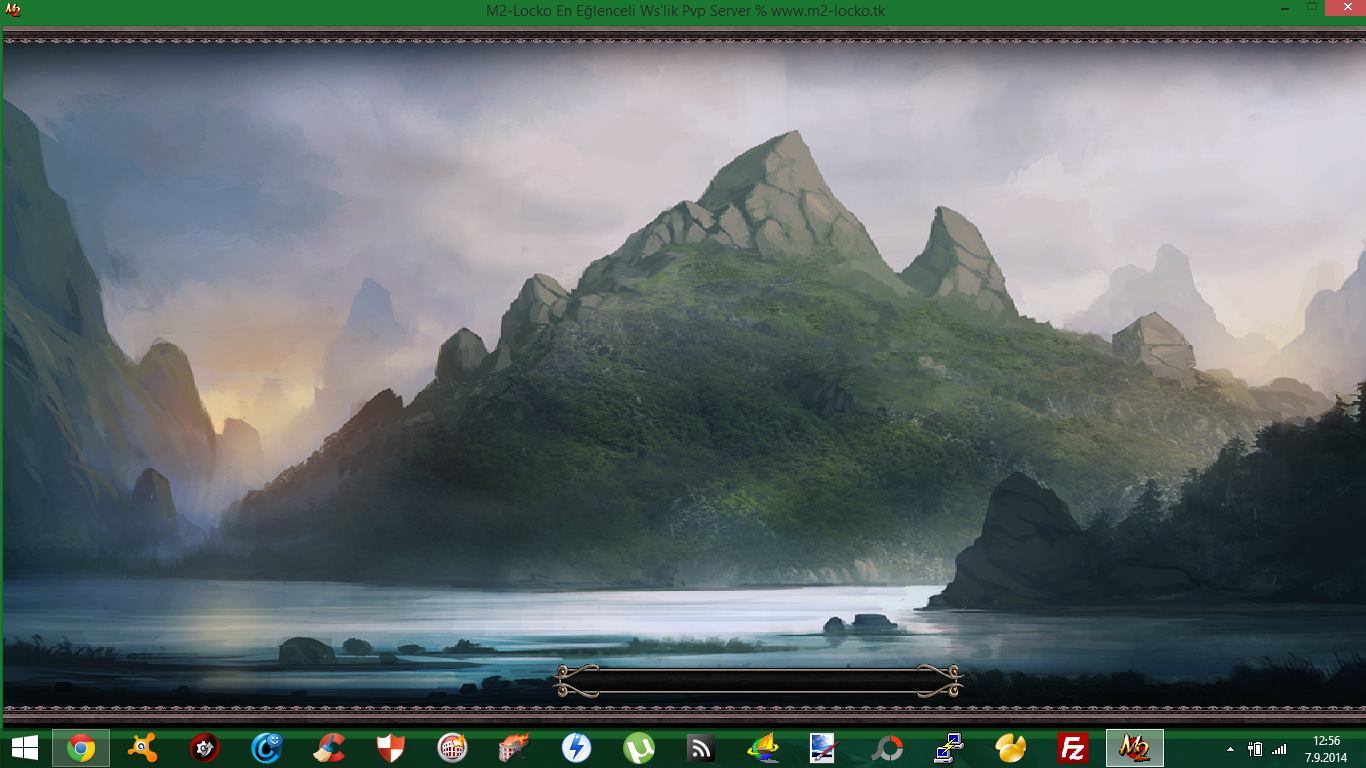Launch CCleaner from the taskbar

pos(329,748)
